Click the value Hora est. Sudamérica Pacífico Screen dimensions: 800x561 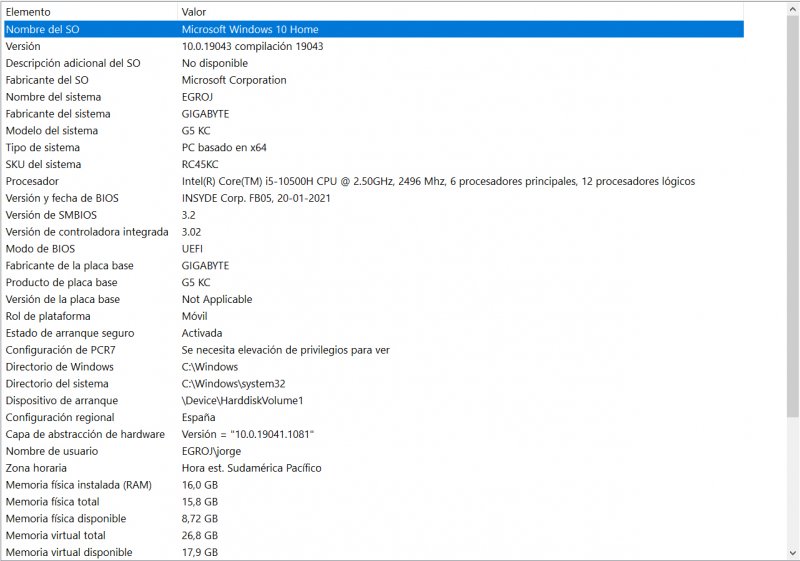[252, 467]
